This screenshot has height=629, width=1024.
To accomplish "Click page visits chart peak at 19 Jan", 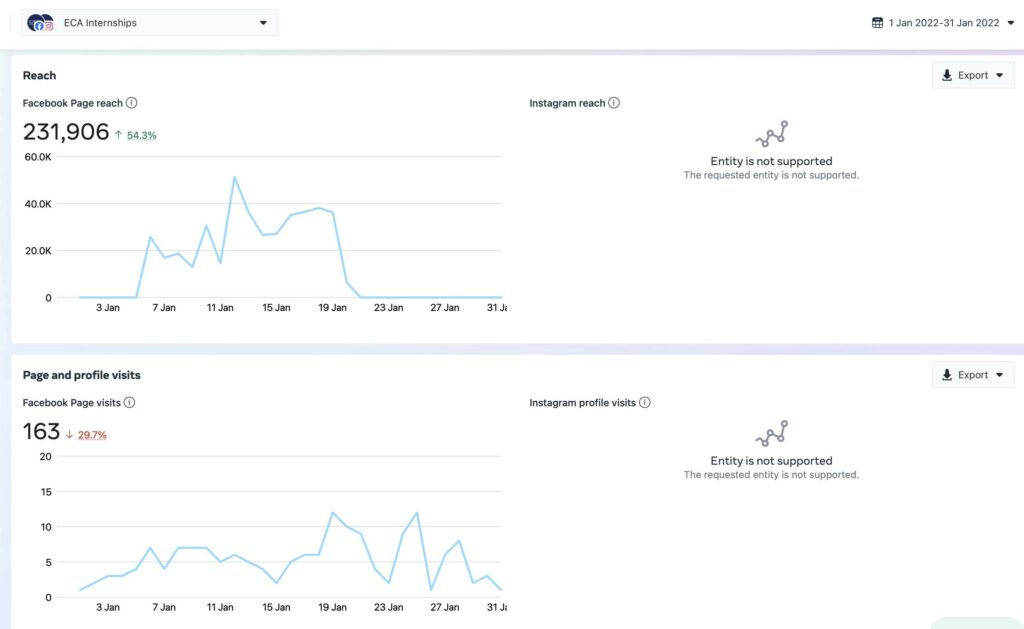I will pos(332,513).
